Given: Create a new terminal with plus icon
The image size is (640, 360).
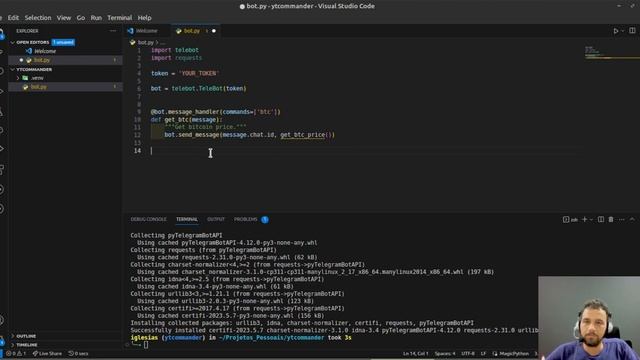Looking at the screenshot, I should [584, 220].
